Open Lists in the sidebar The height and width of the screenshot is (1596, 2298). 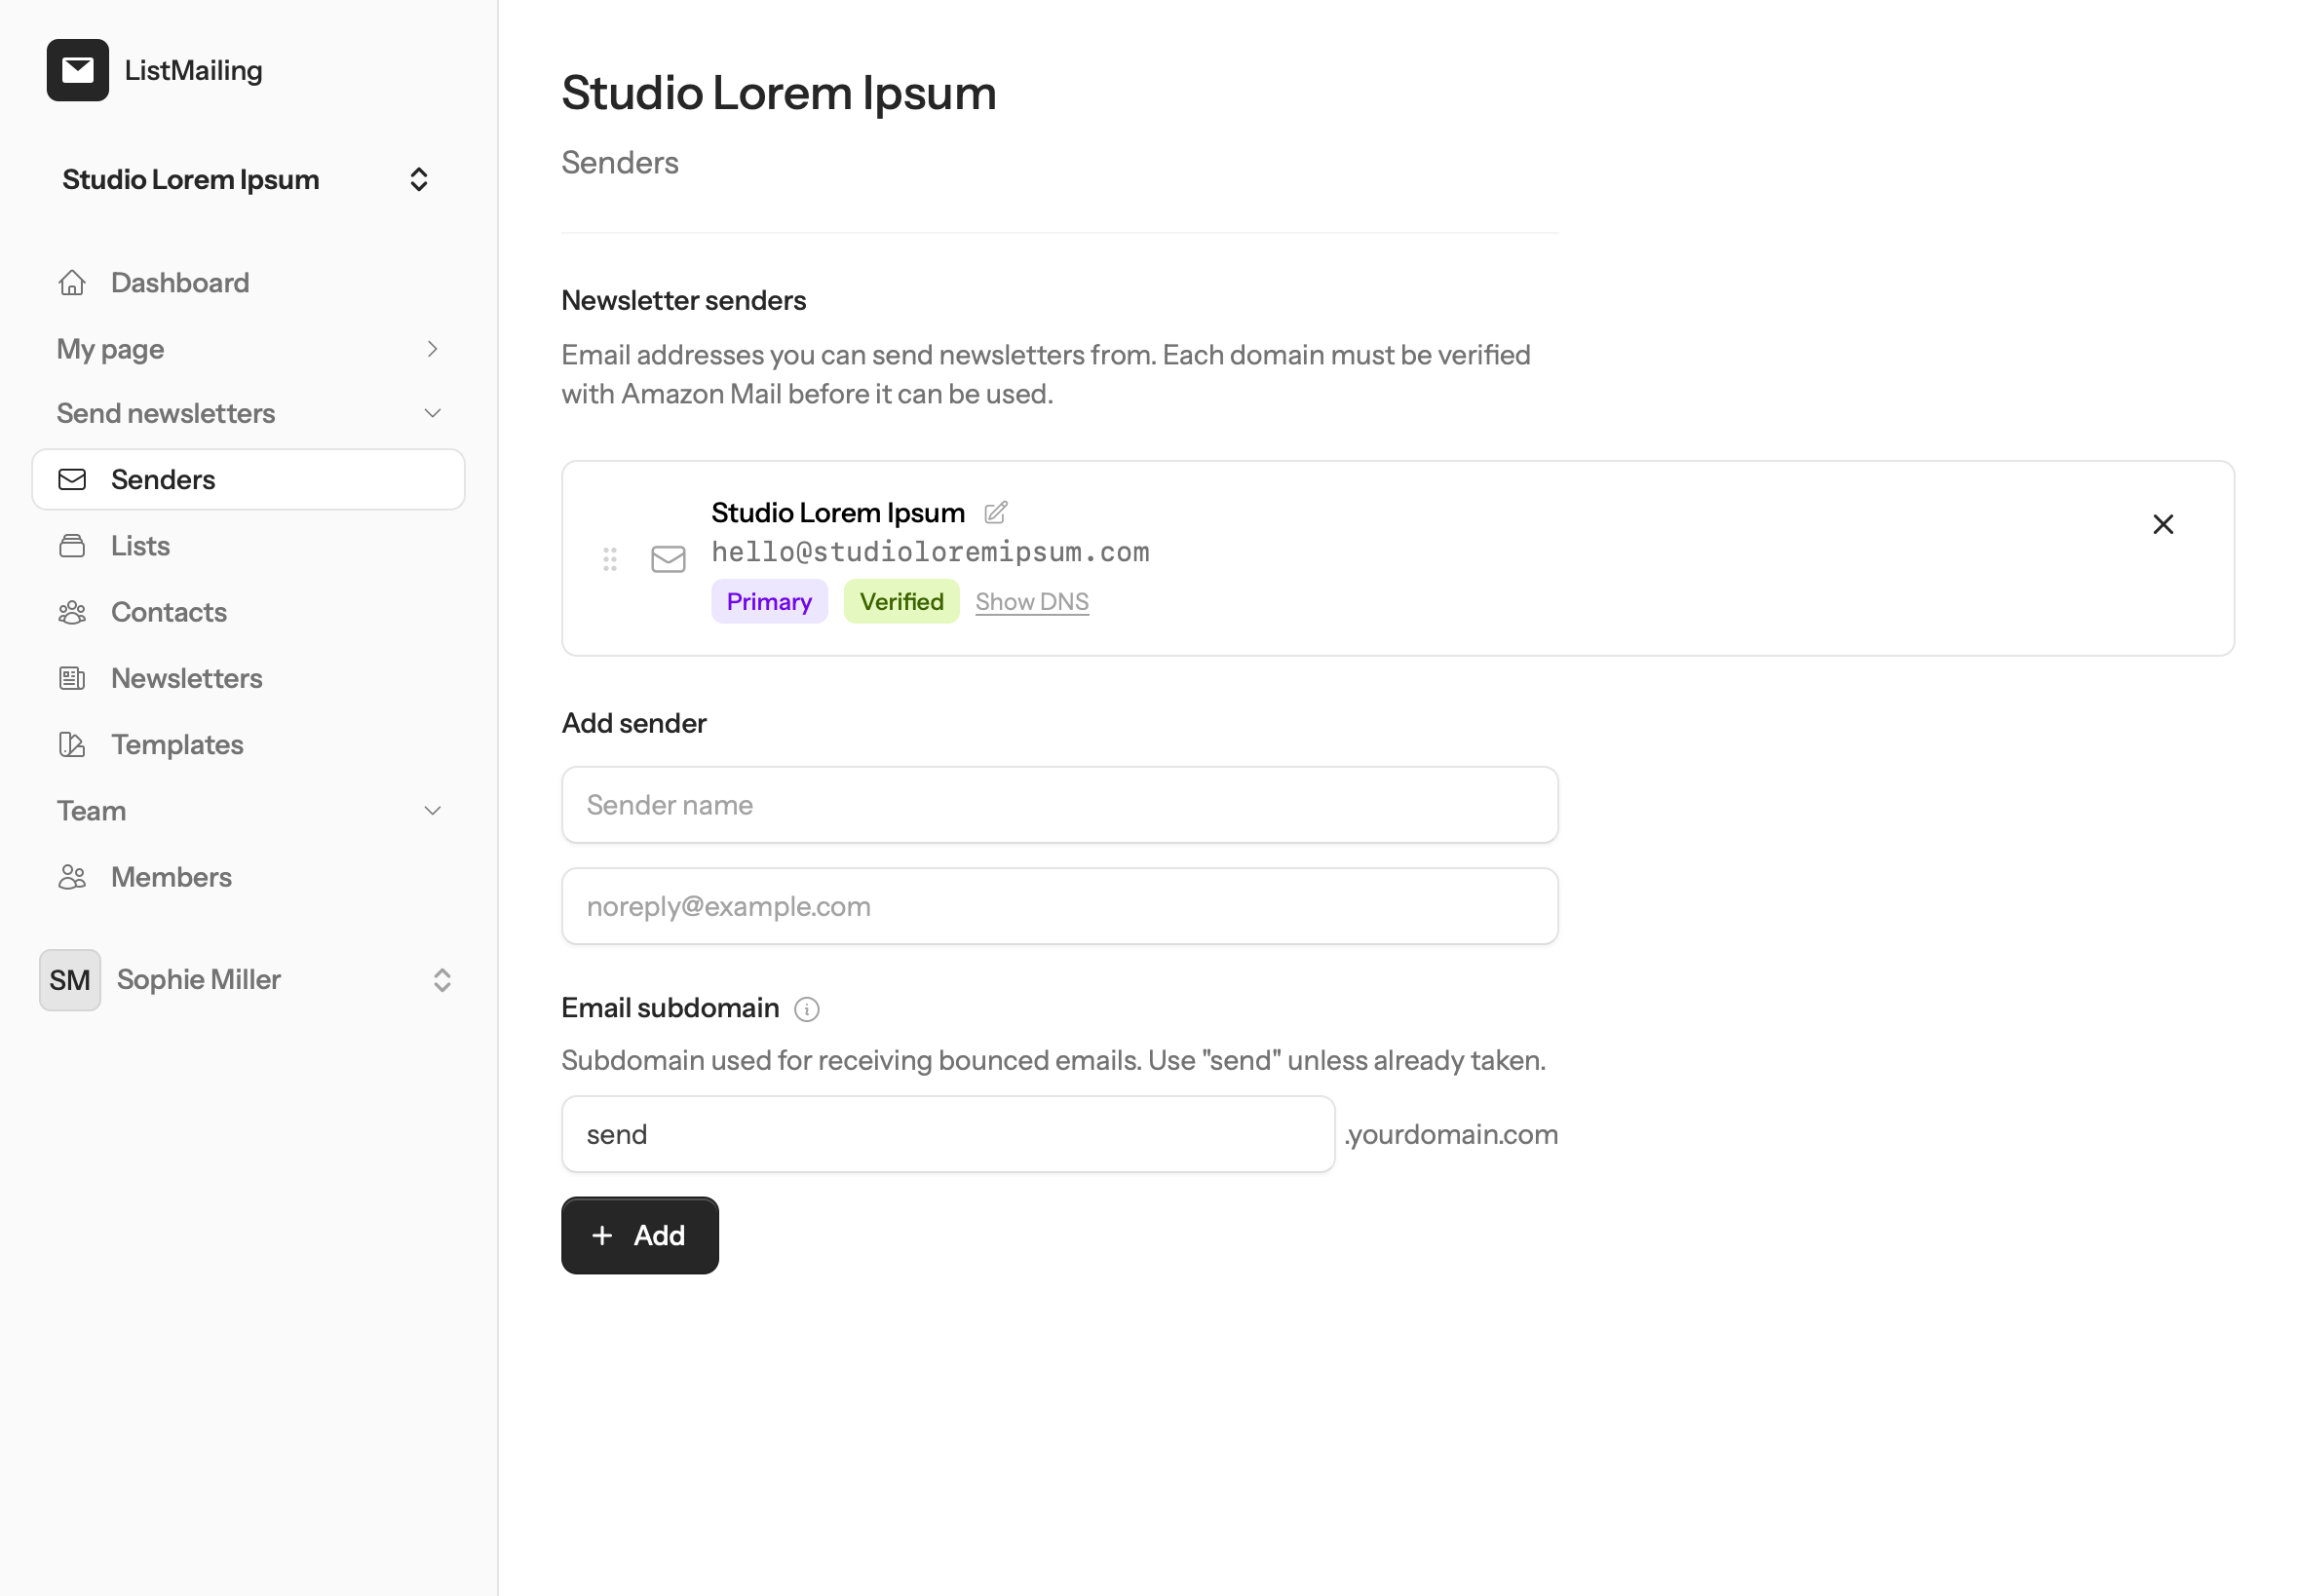click(x=248, y=546)
